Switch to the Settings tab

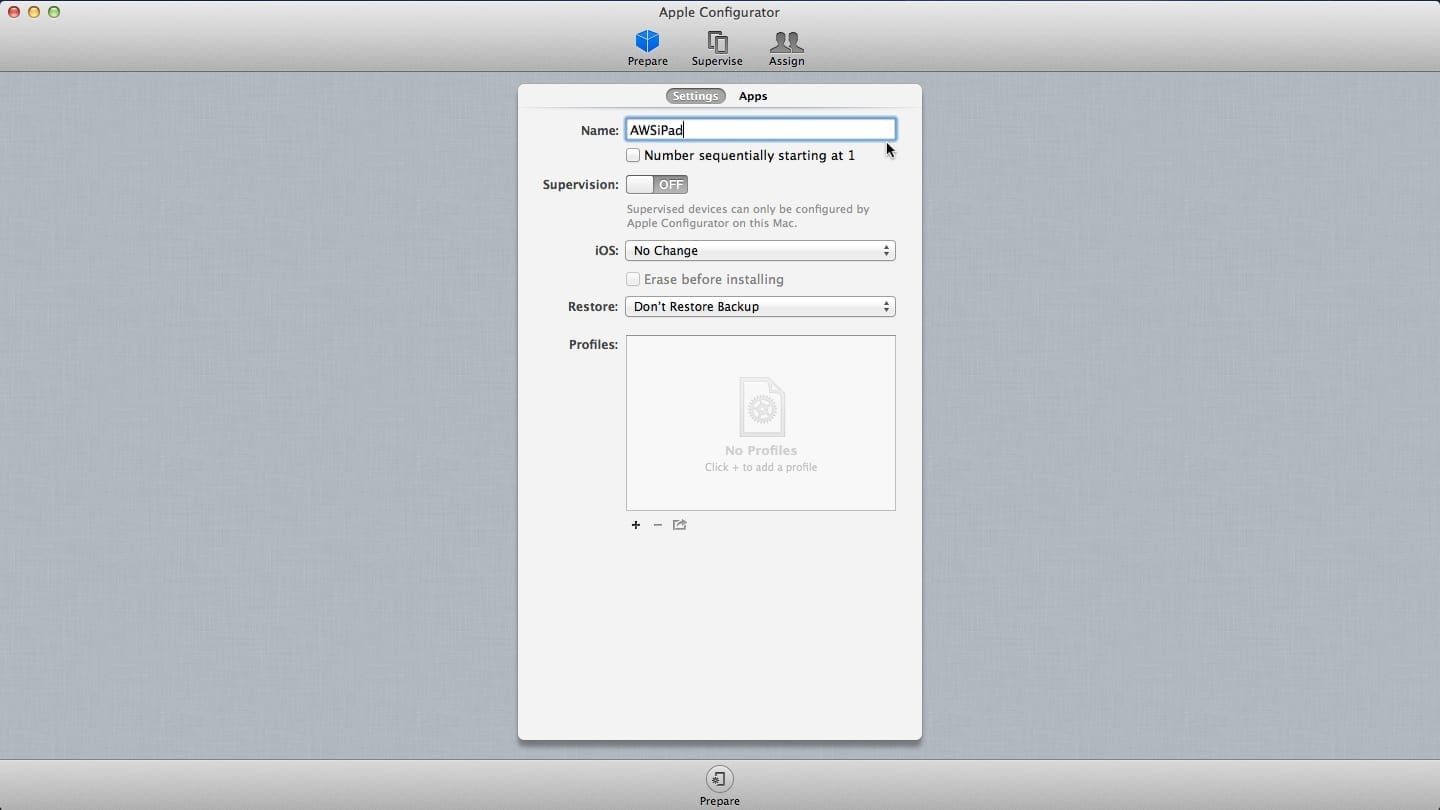pyautogui.click(x=695, y=96)
